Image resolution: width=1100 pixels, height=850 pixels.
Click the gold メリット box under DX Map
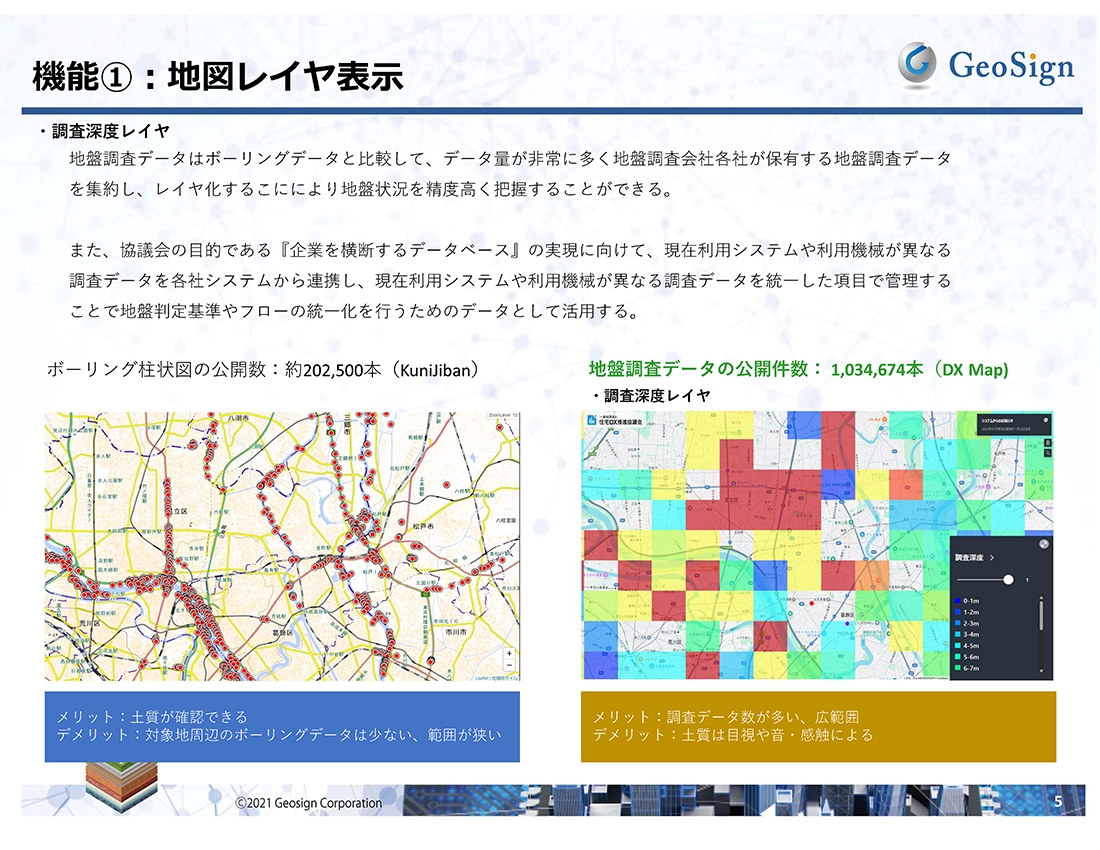pos(818,726)
